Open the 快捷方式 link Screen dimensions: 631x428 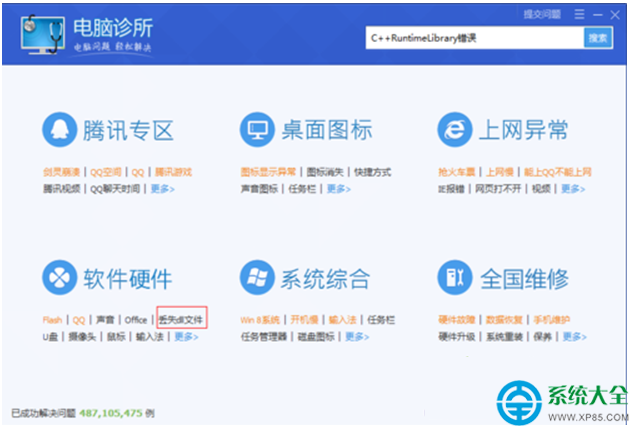373,173
